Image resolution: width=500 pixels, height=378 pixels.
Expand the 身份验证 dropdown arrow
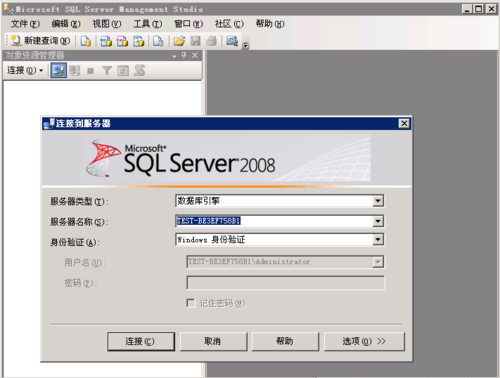coord(378,239)
